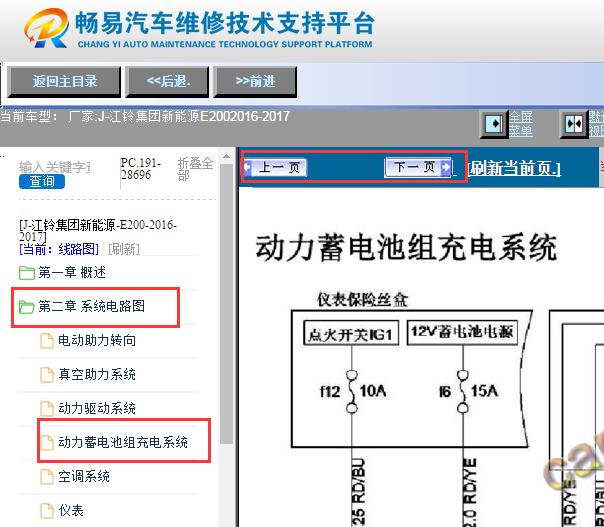Click the 第一章 概述 folder icon
604x527 pixels.
click(27, 273)
